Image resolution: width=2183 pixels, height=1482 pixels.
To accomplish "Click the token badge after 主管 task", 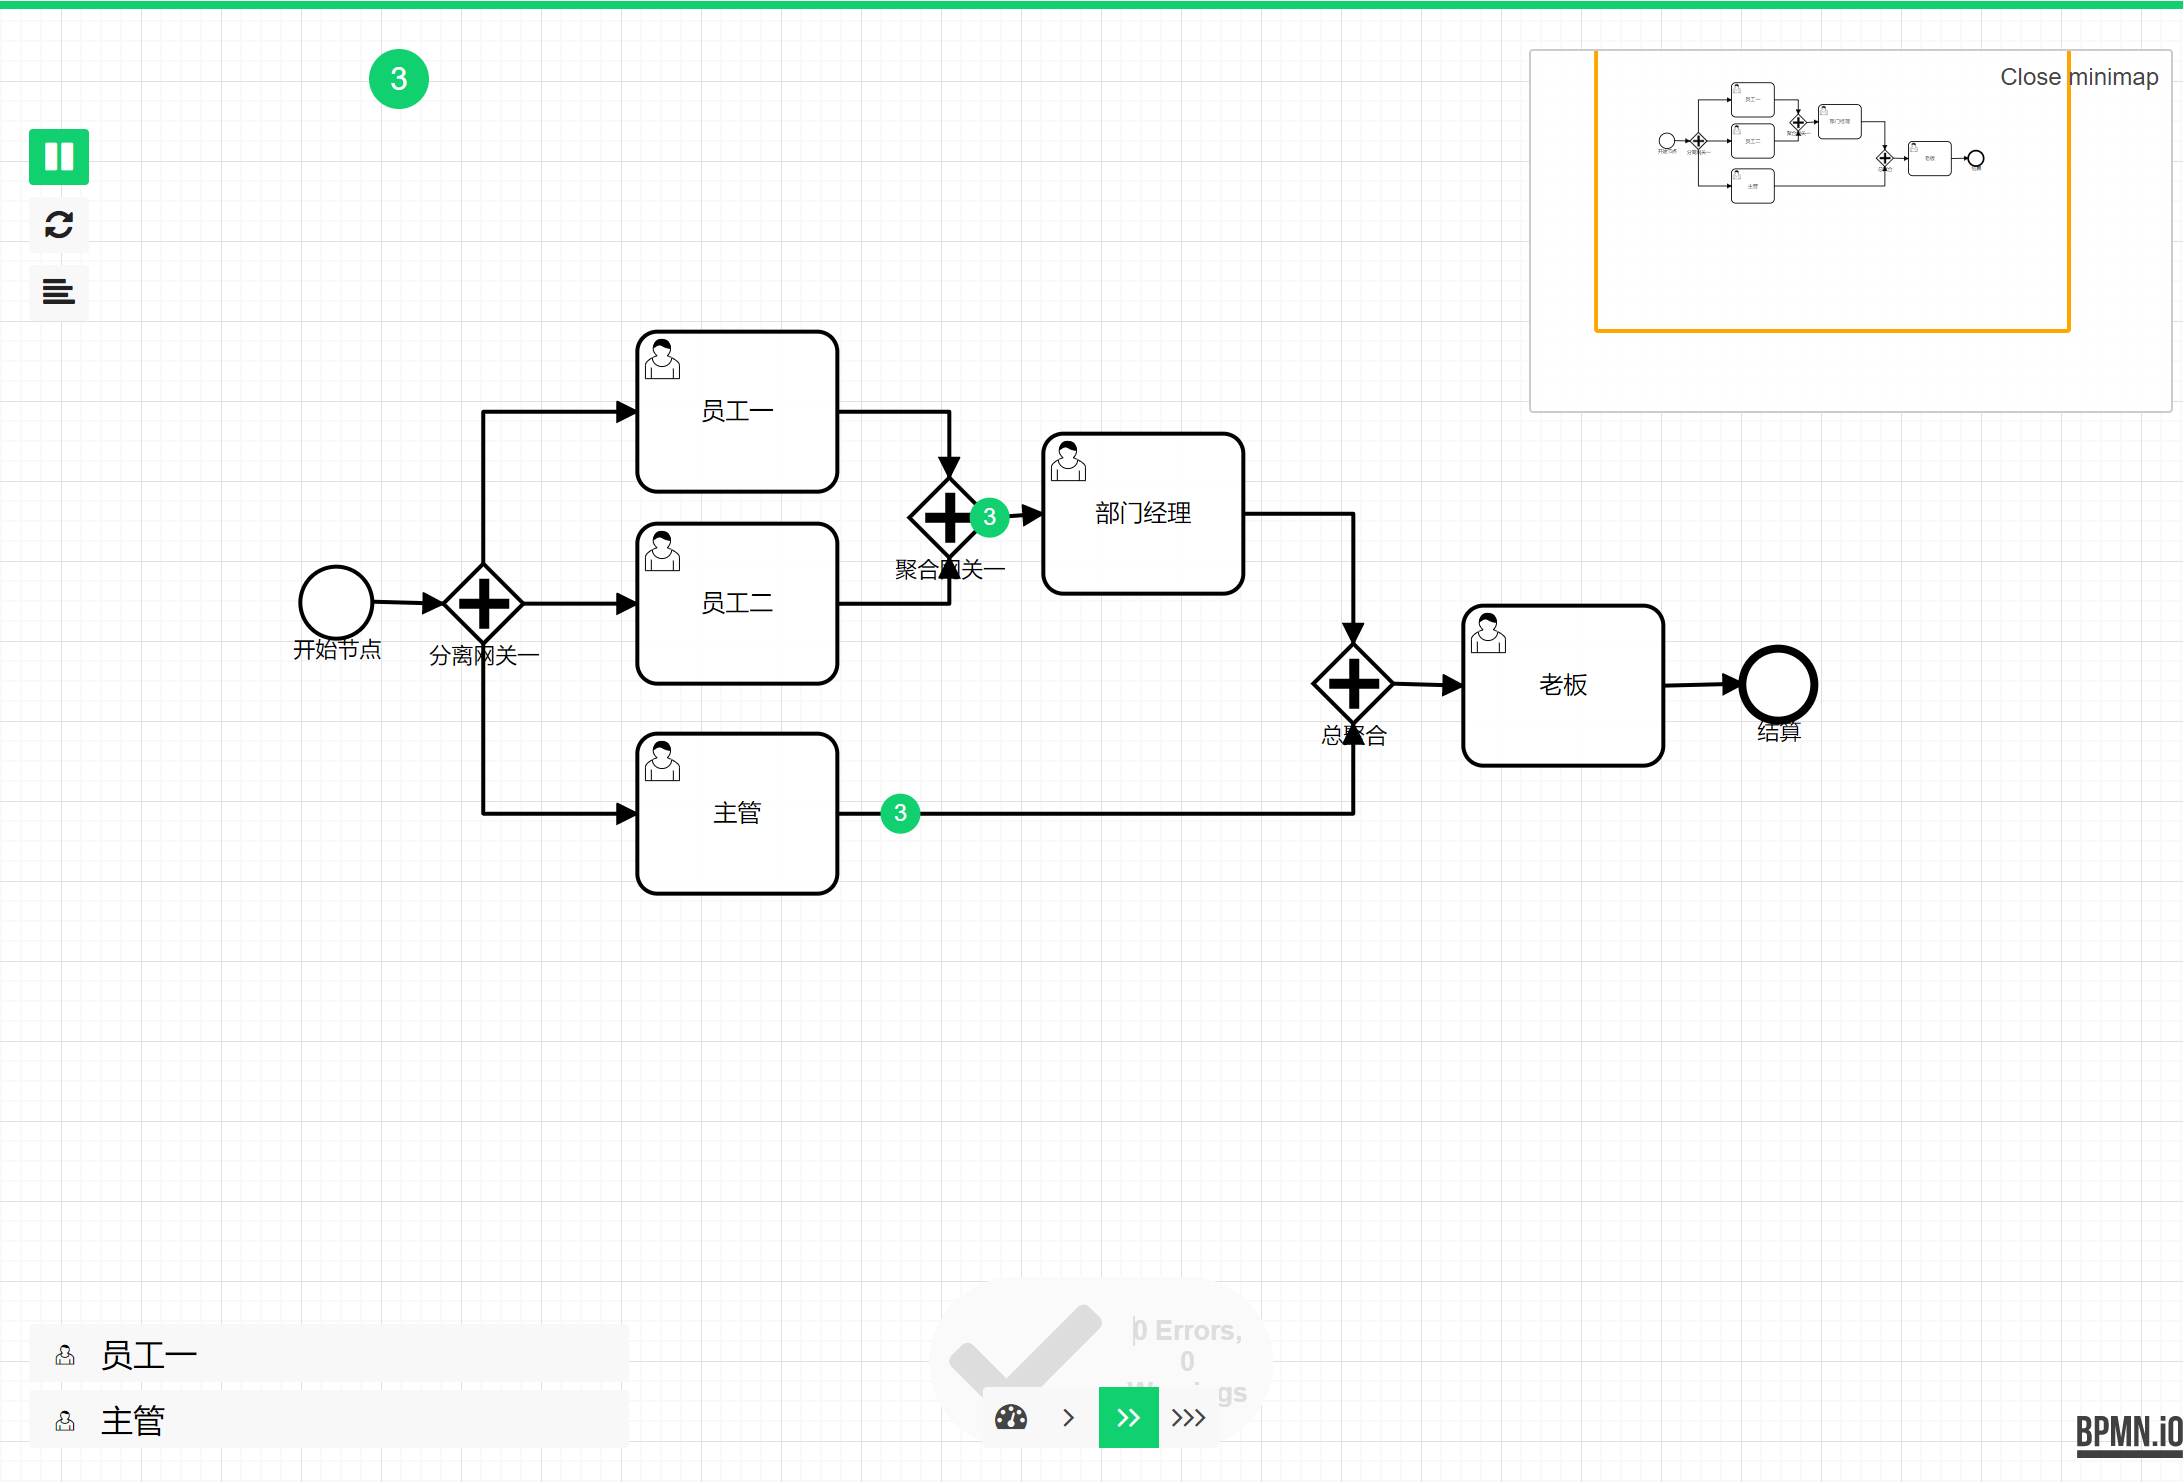I will pyautogui.click(x=900, y=813).
